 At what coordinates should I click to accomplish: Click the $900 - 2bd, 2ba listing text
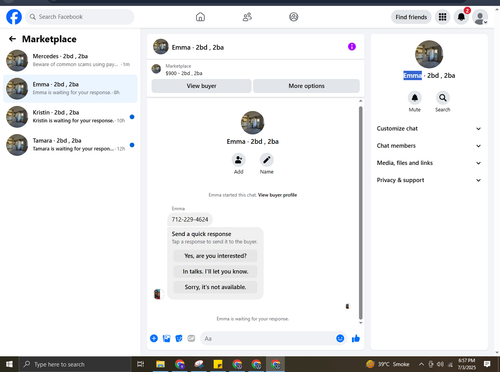184,73
